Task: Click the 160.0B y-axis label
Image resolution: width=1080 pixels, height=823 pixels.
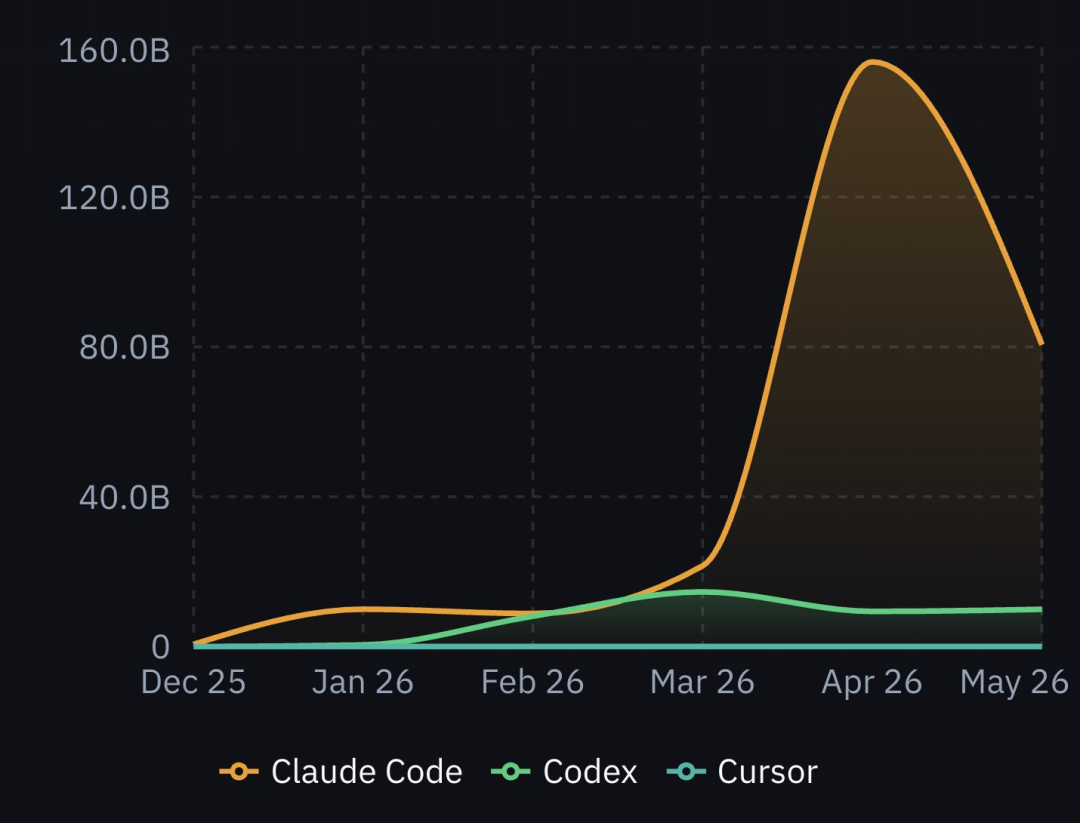Action: [x=114, y=51]
